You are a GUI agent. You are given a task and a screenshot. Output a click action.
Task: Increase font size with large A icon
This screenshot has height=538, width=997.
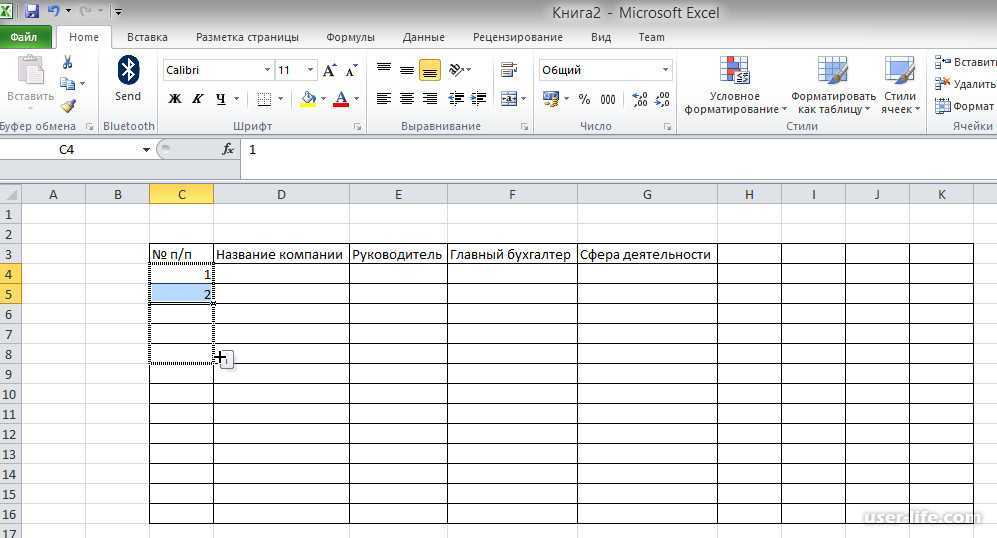(x=329, y=70)
